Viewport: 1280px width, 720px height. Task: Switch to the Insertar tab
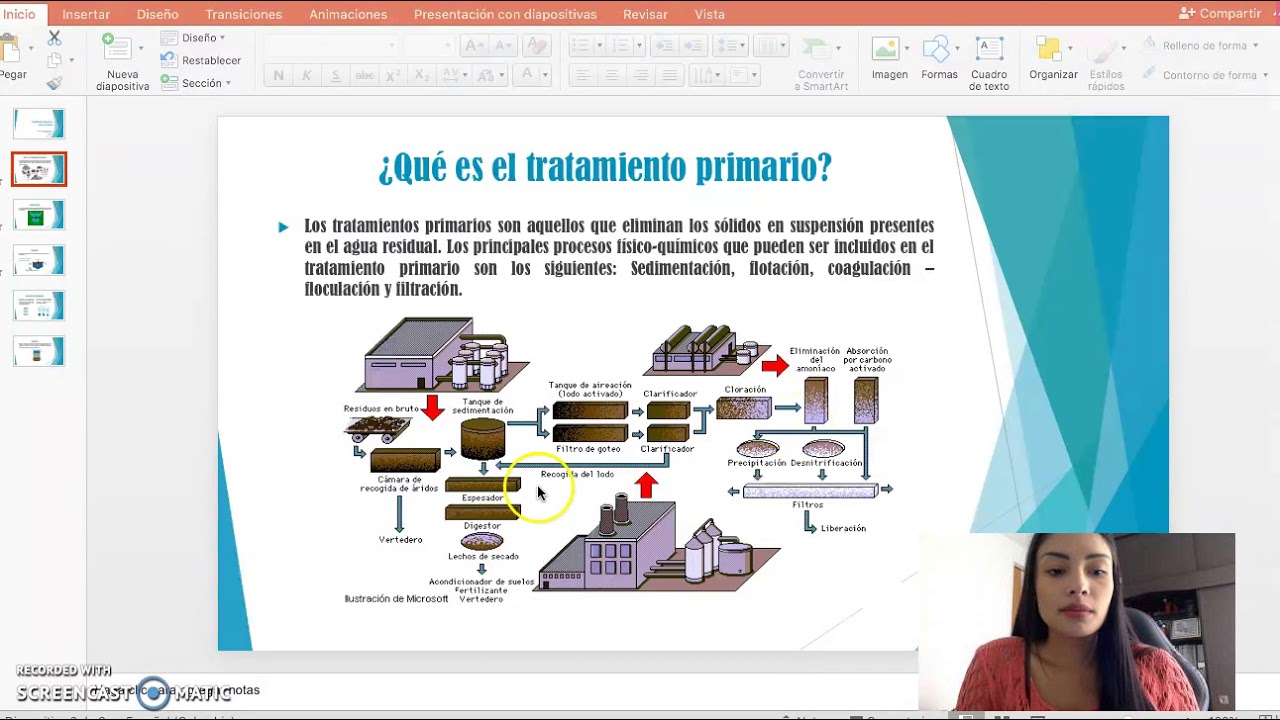pyautogui.click(x=86, y=14)
